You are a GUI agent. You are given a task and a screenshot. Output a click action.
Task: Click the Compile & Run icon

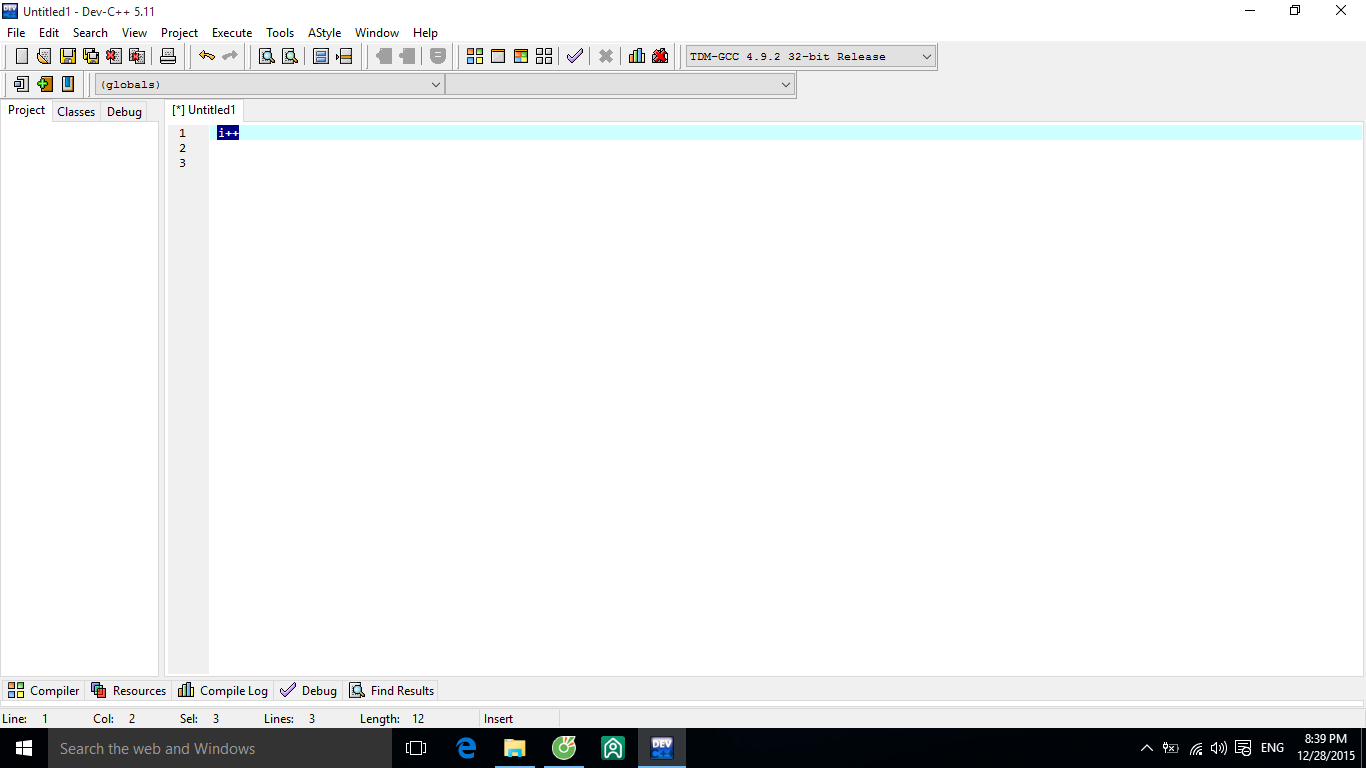(x=521, y=56)
